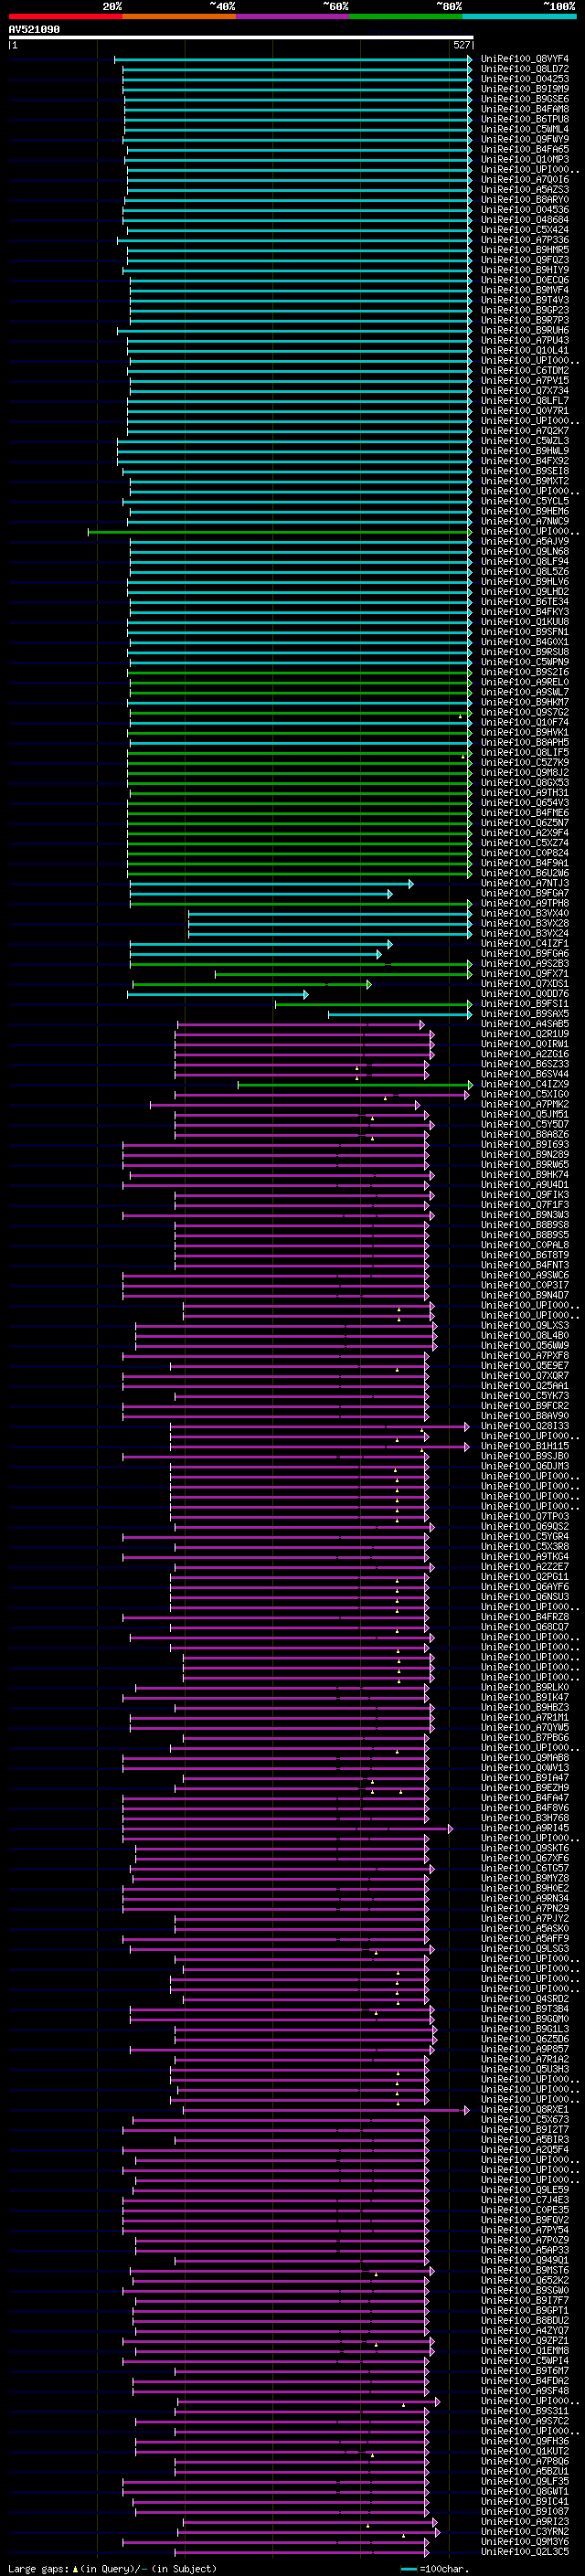Select the query name AV521090
The height and width of the screenshot is (2576, 585).
click(34, 29)
